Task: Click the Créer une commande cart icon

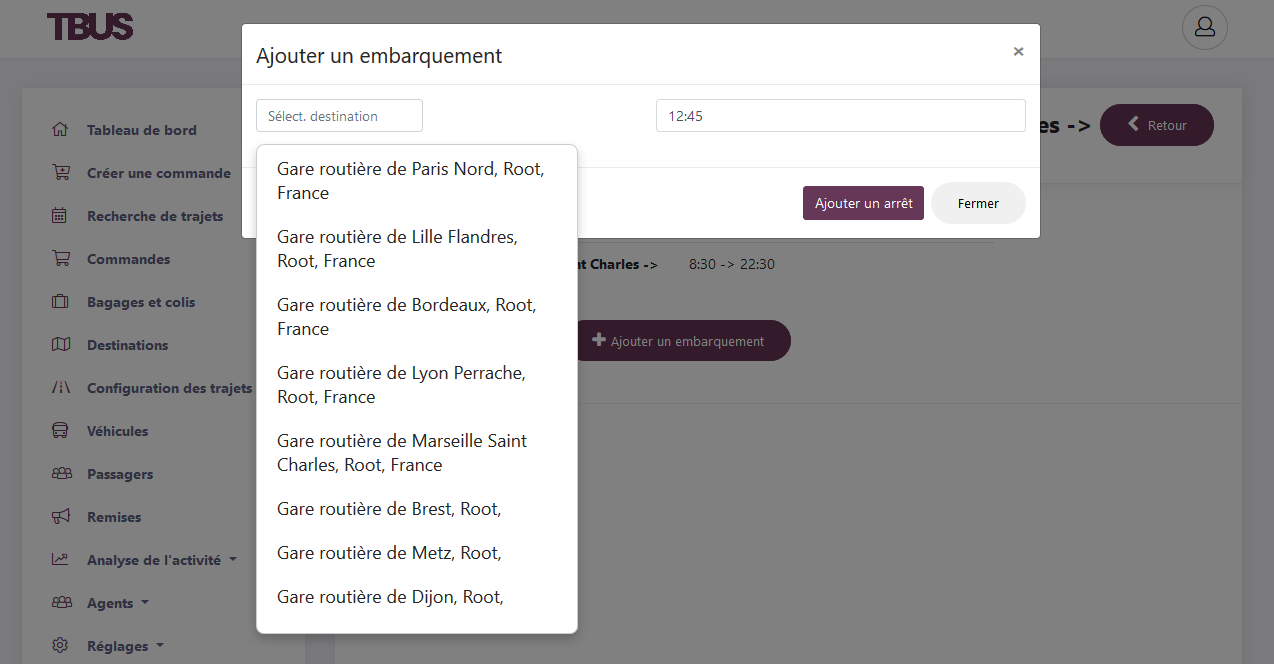Action: (x=60, y=173)
